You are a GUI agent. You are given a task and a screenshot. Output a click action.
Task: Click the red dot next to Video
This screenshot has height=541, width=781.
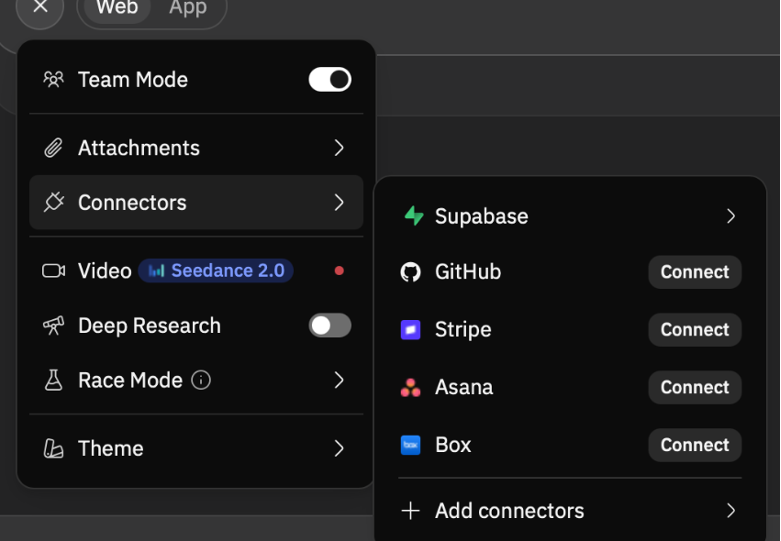point(339,270)
